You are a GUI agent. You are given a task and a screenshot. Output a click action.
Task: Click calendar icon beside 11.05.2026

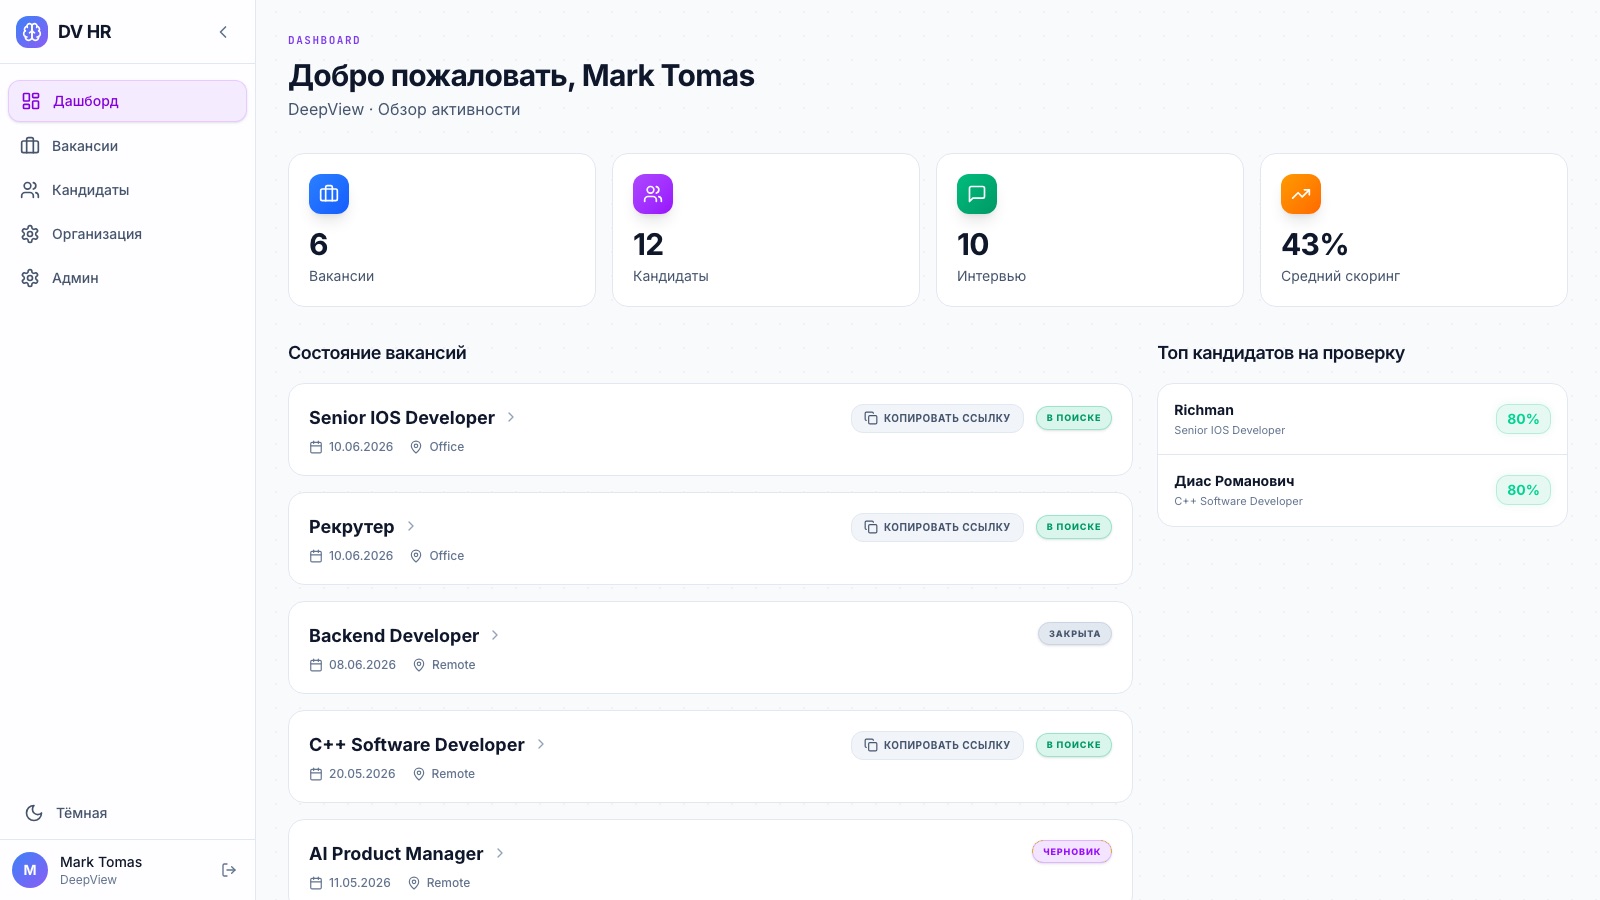[316, 883]
